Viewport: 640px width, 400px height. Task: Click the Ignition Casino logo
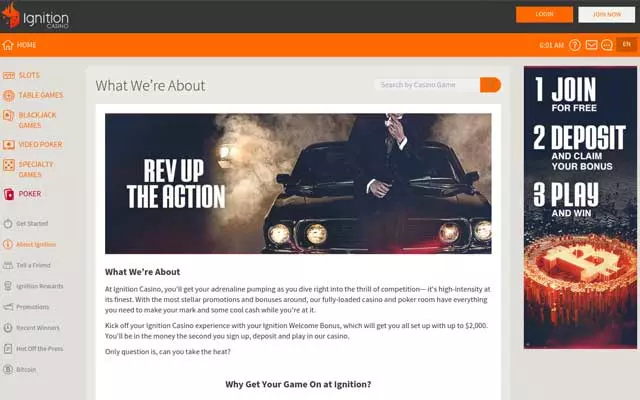click(x=35, y=16)
